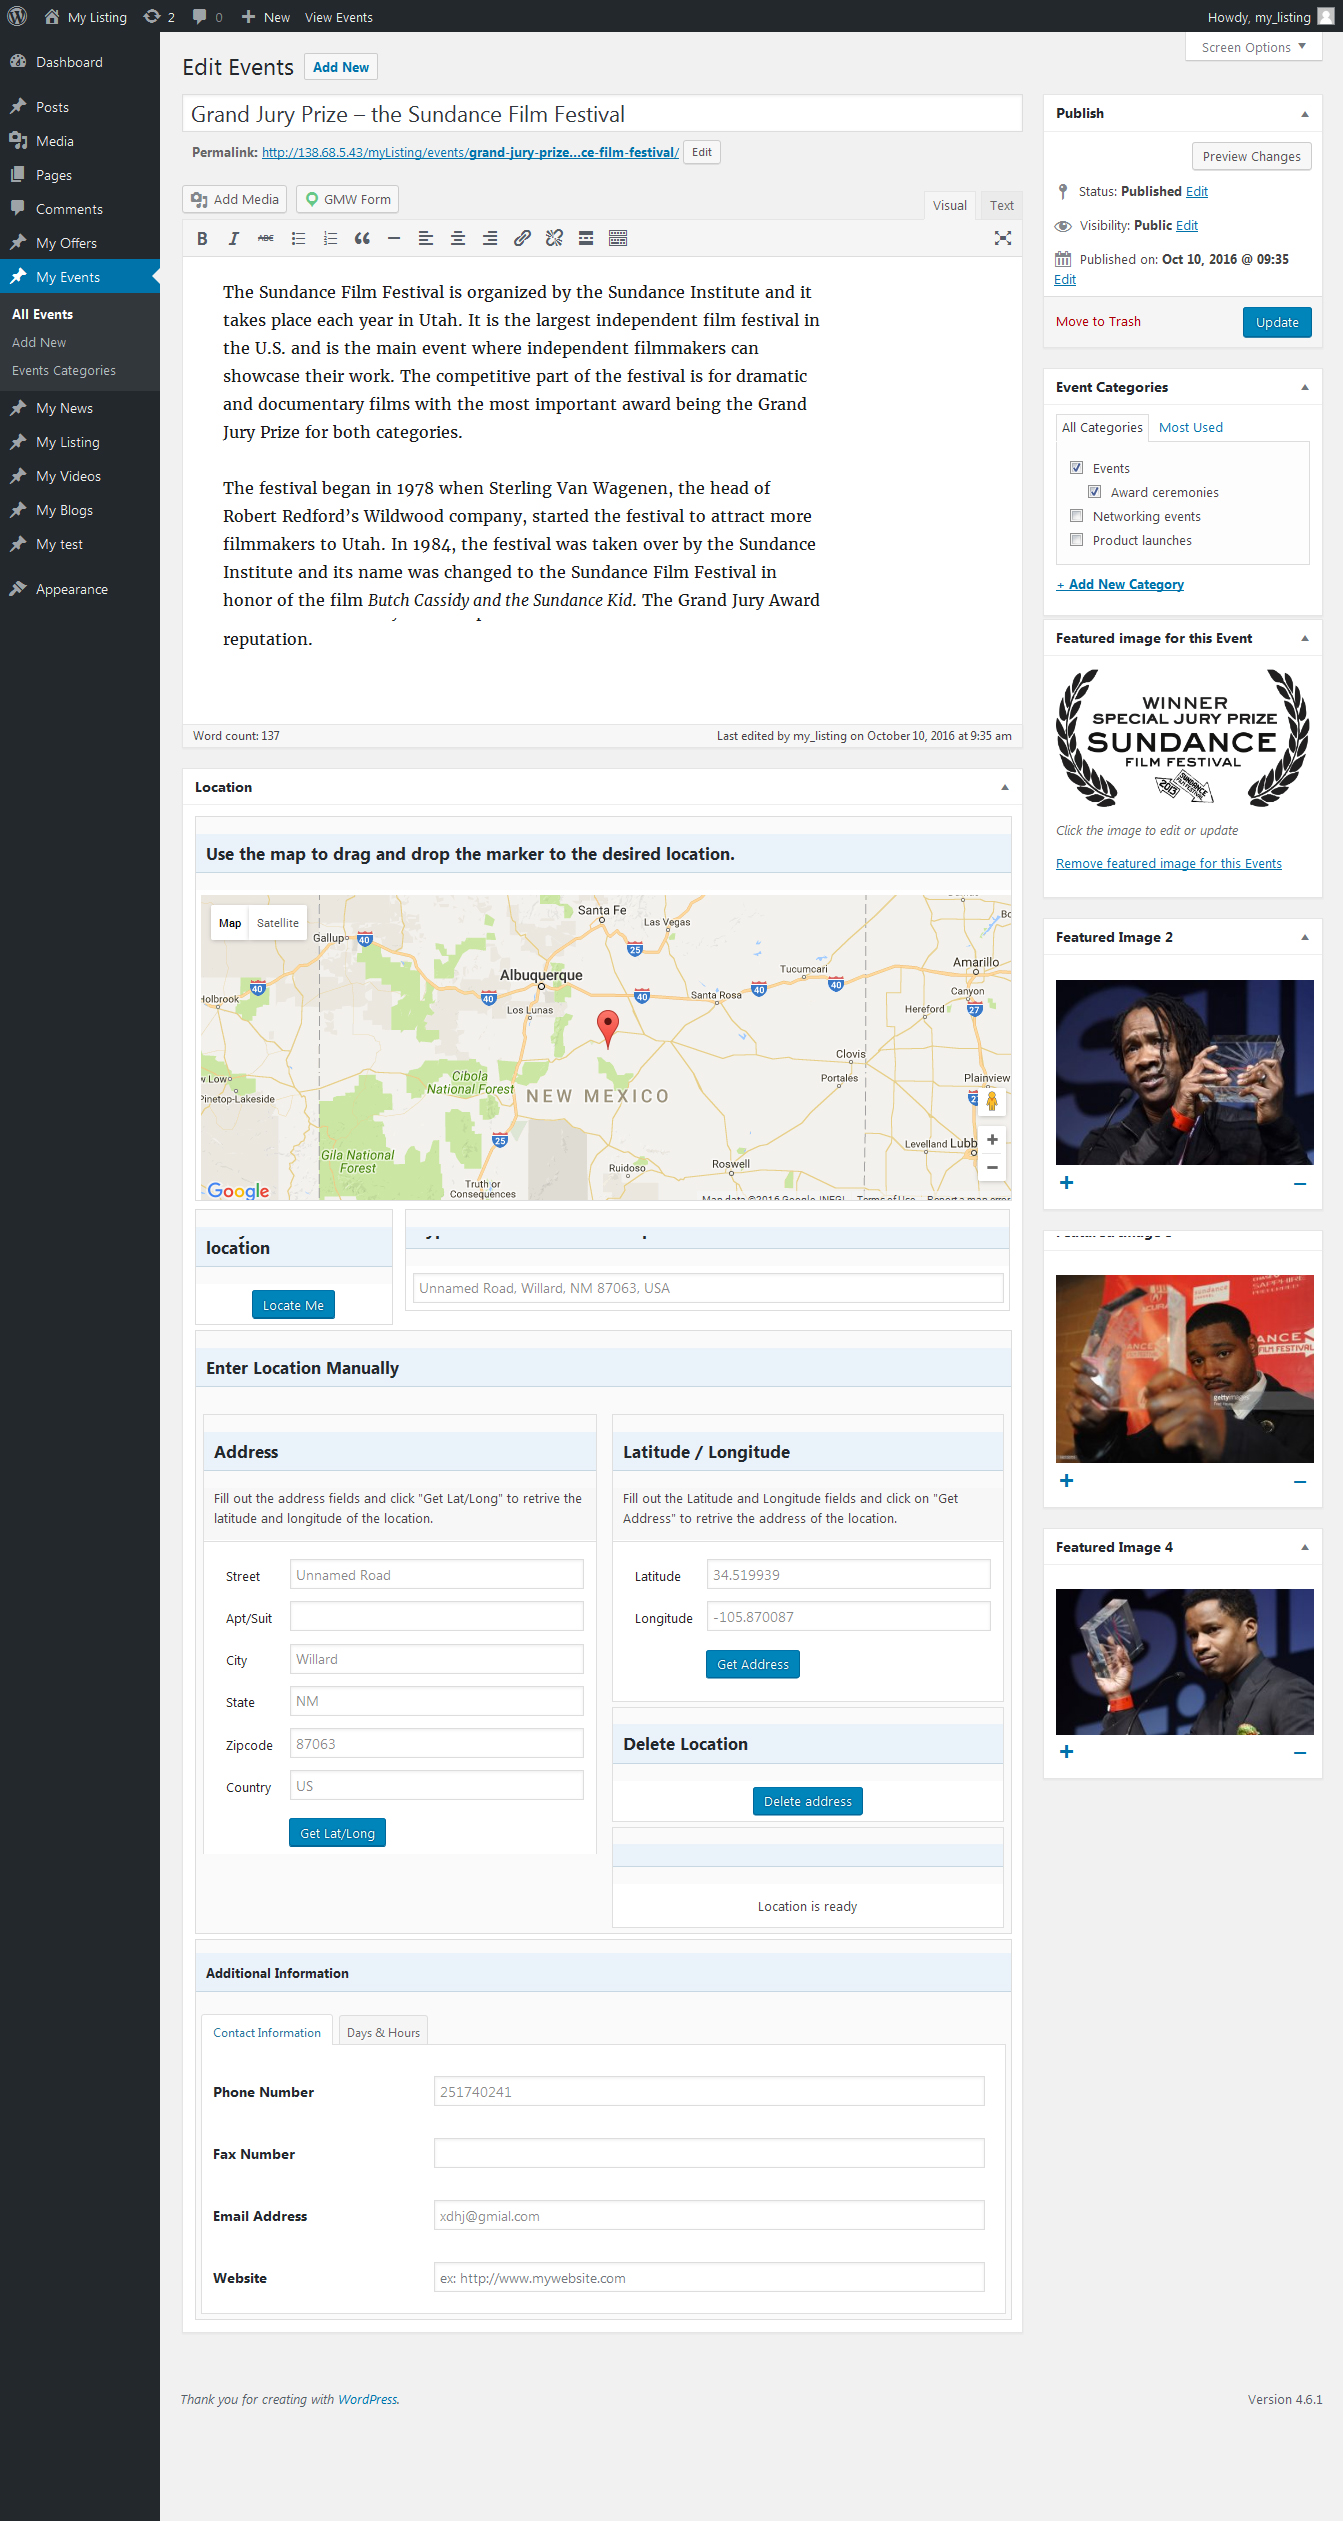Image resolution: width=1343 pixels, height=2521 pixels.
Task: Click plus icon under Featured Image 2
Action: click(1067, 1183)
